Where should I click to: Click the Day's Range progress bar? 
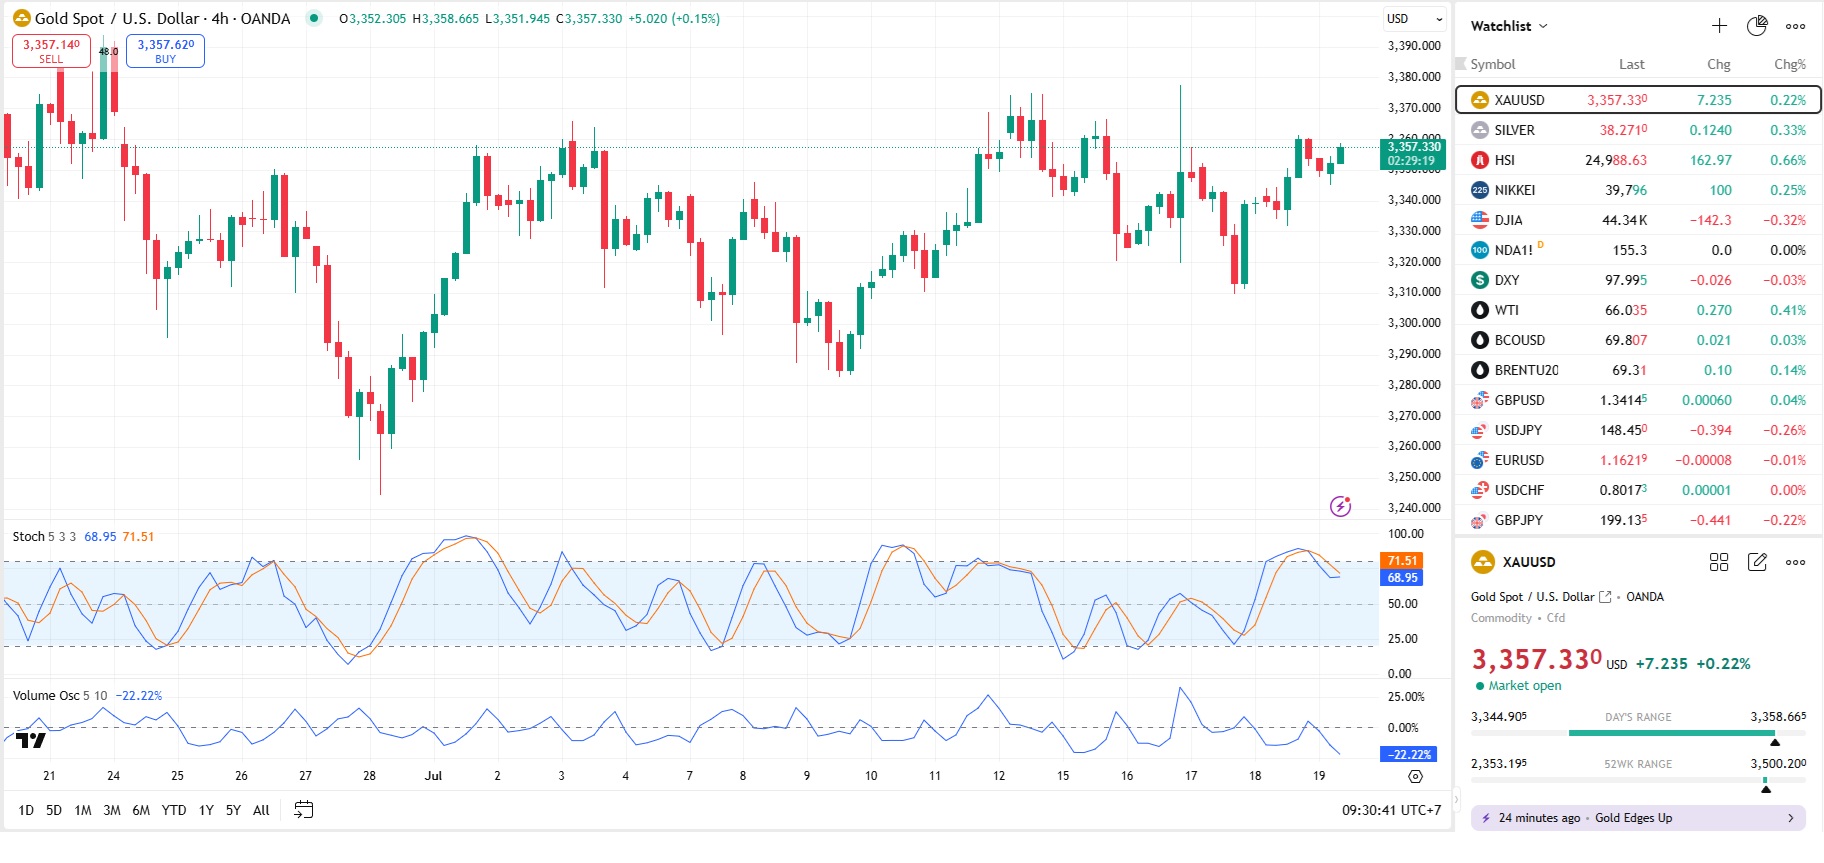point(1671,733)
